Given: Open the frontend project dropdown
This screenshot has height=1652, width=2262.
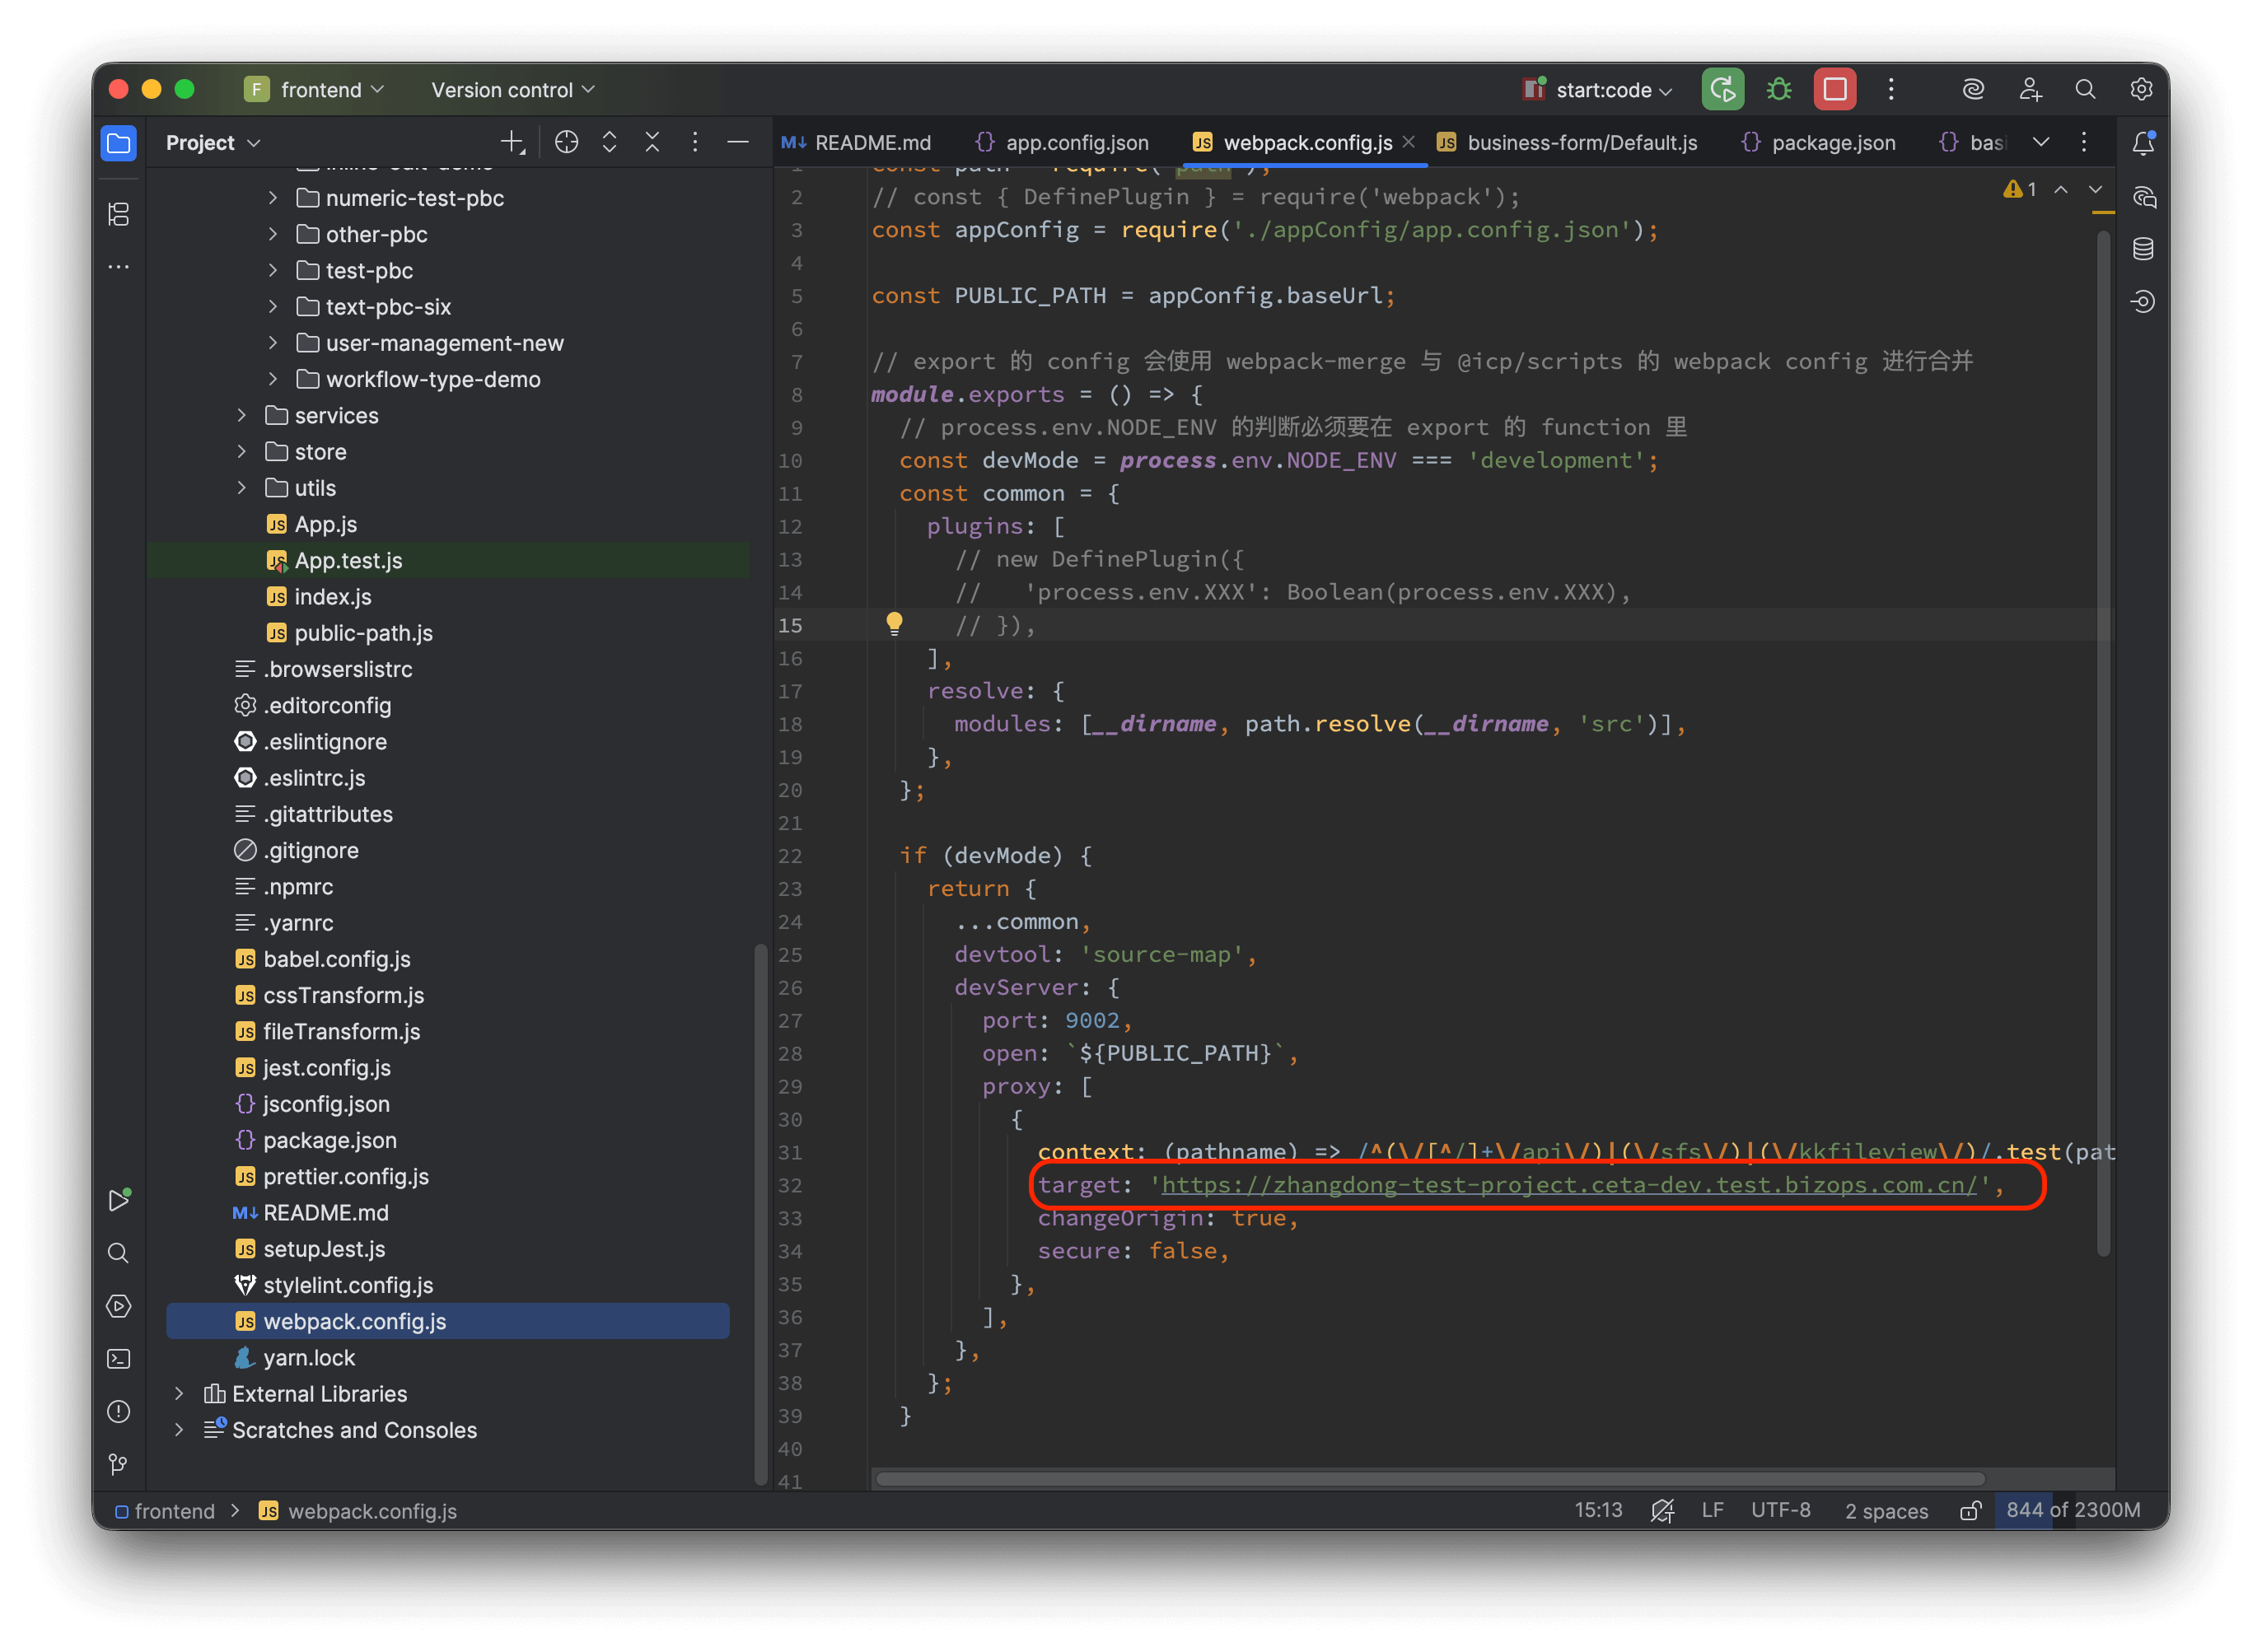Looking at the screenshot, I should tap(315, 89).
